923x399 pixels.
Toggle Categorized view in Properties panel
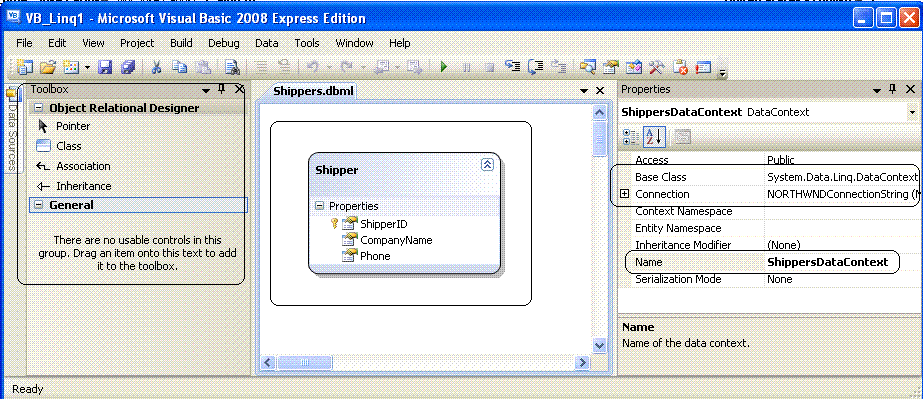(631, 137)
